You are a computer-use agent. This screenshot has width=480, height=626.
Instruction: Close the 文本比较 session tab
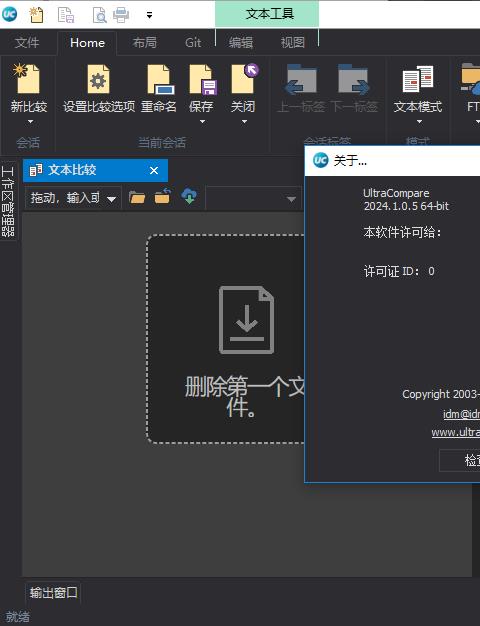pos(154,170)
